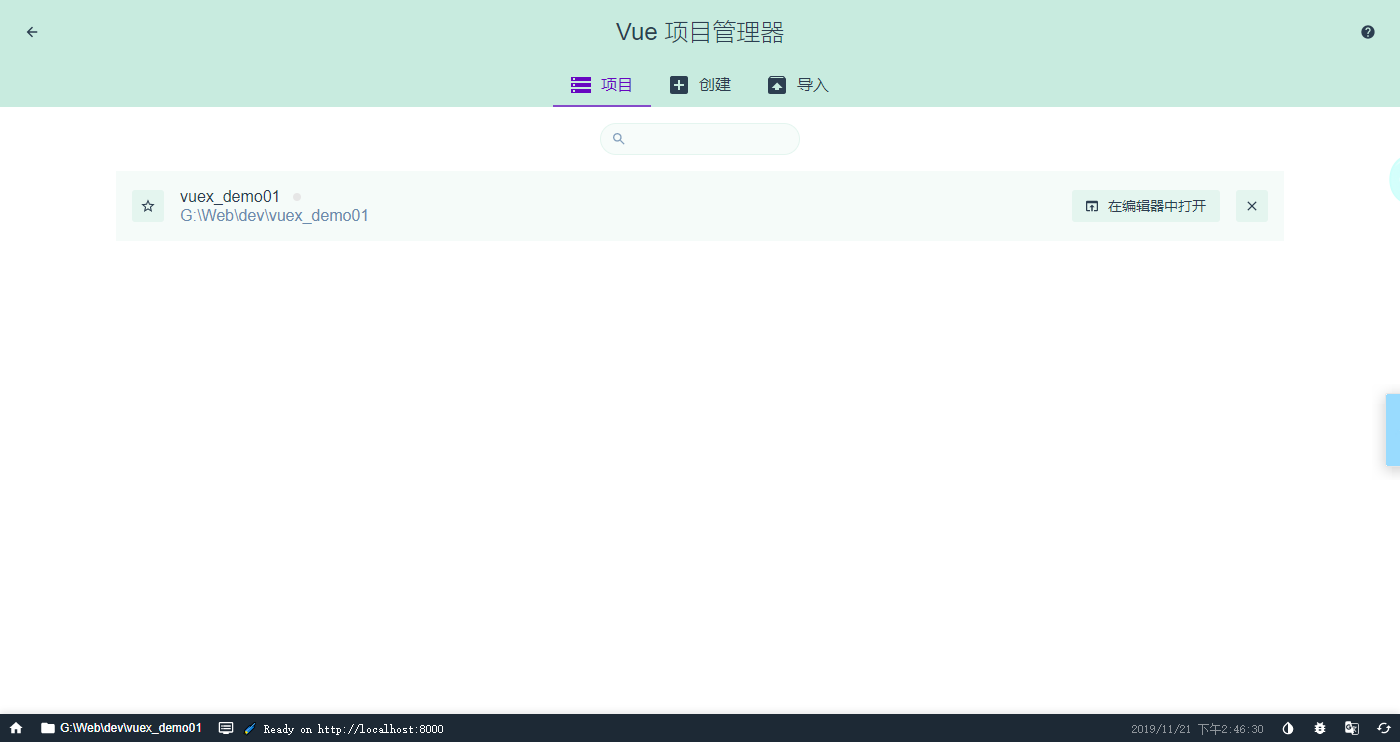1400x742 pixels.
Task: Click the bug report icon
Action: point(1320,729)
